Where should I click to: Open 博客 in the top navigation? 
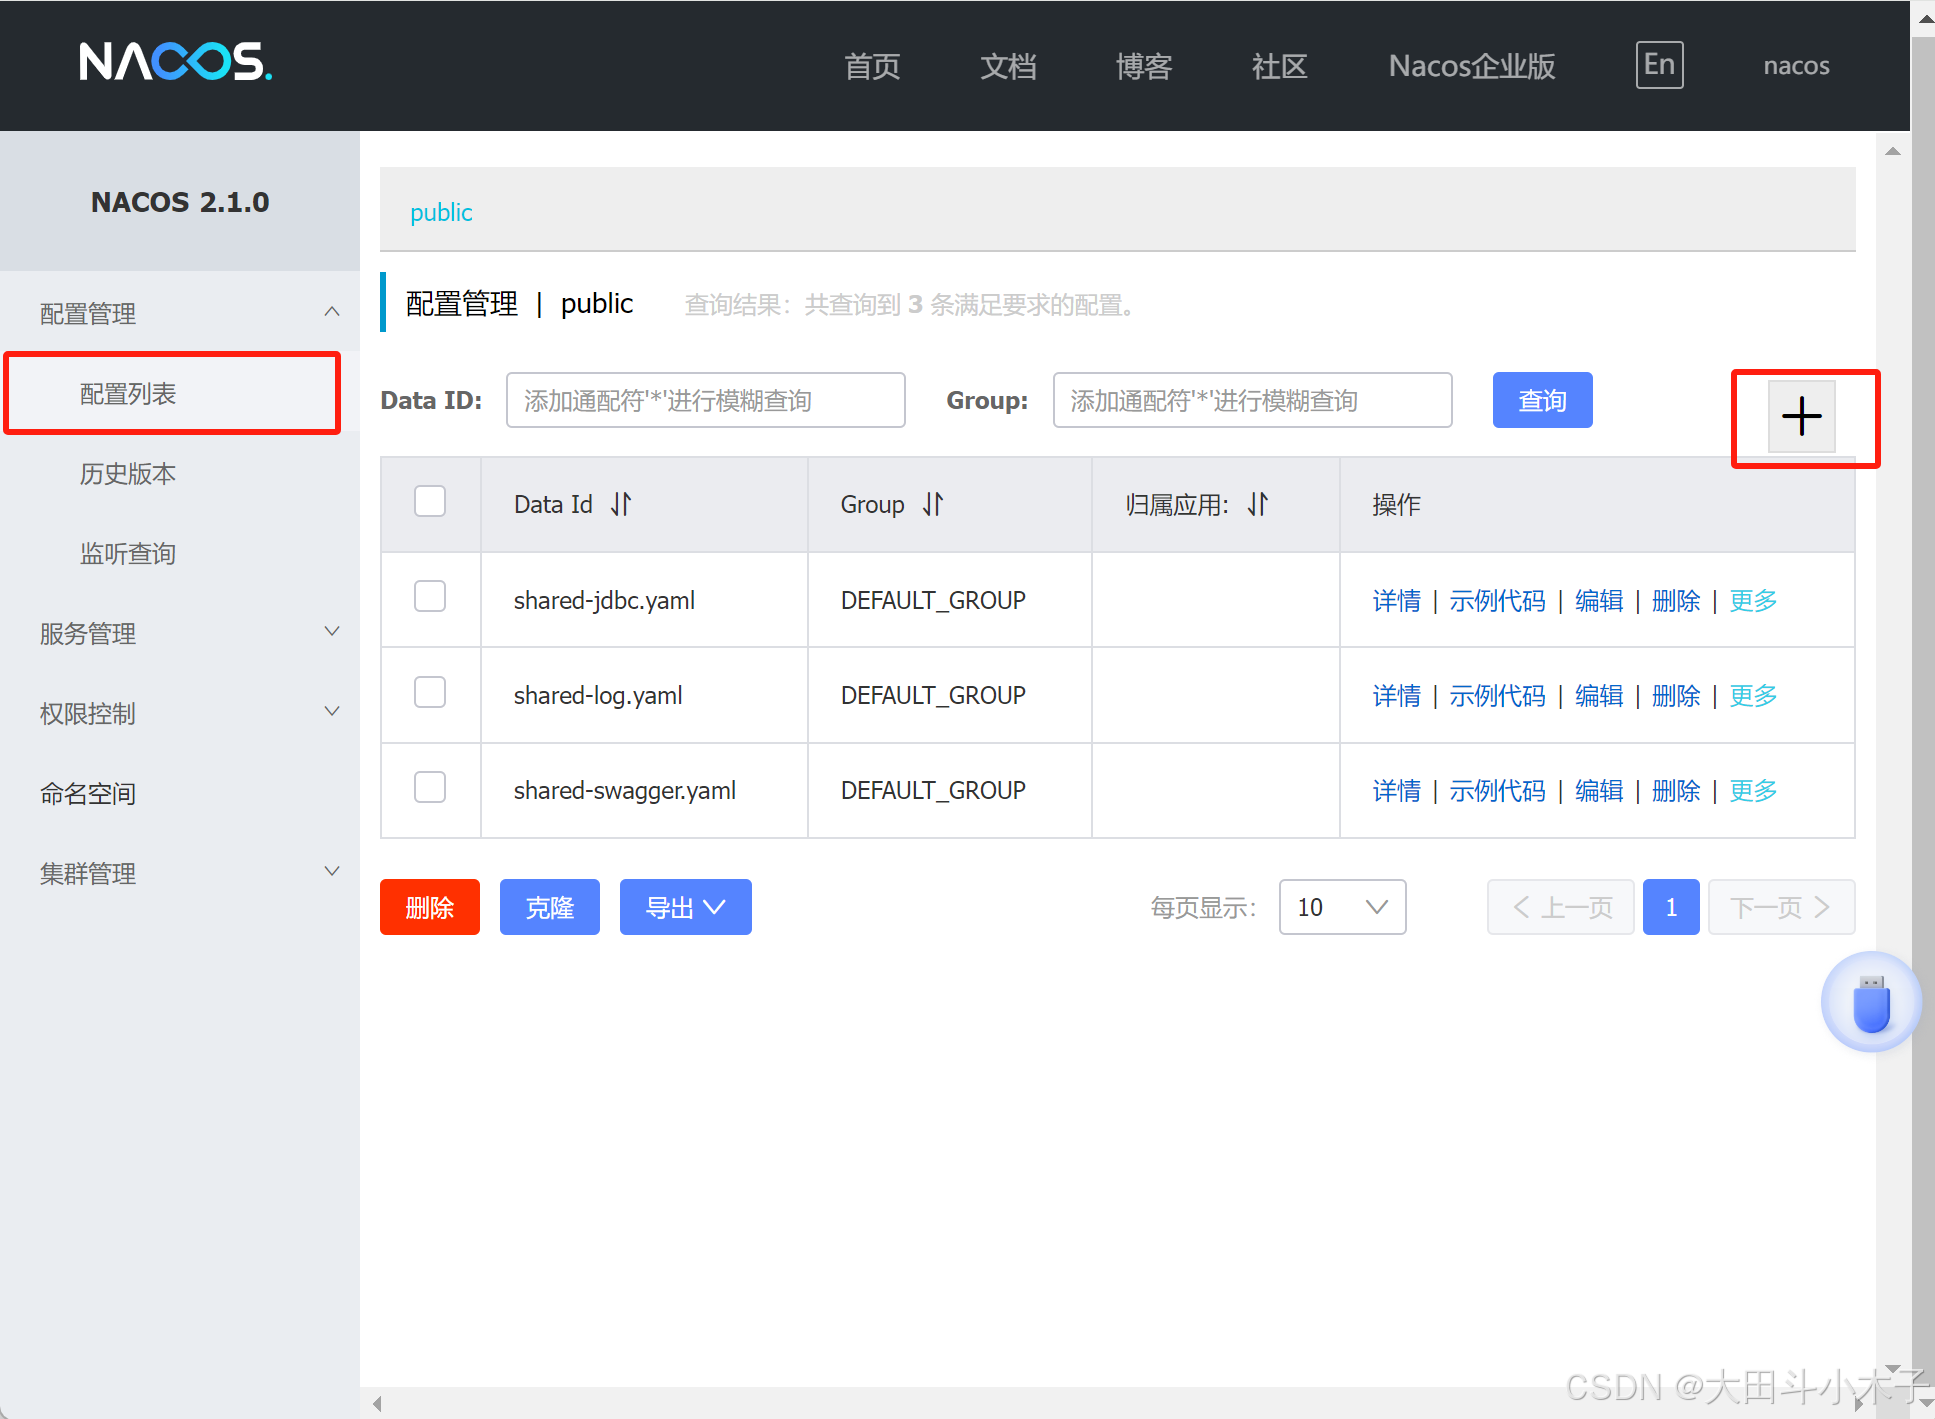point(1144,66)
